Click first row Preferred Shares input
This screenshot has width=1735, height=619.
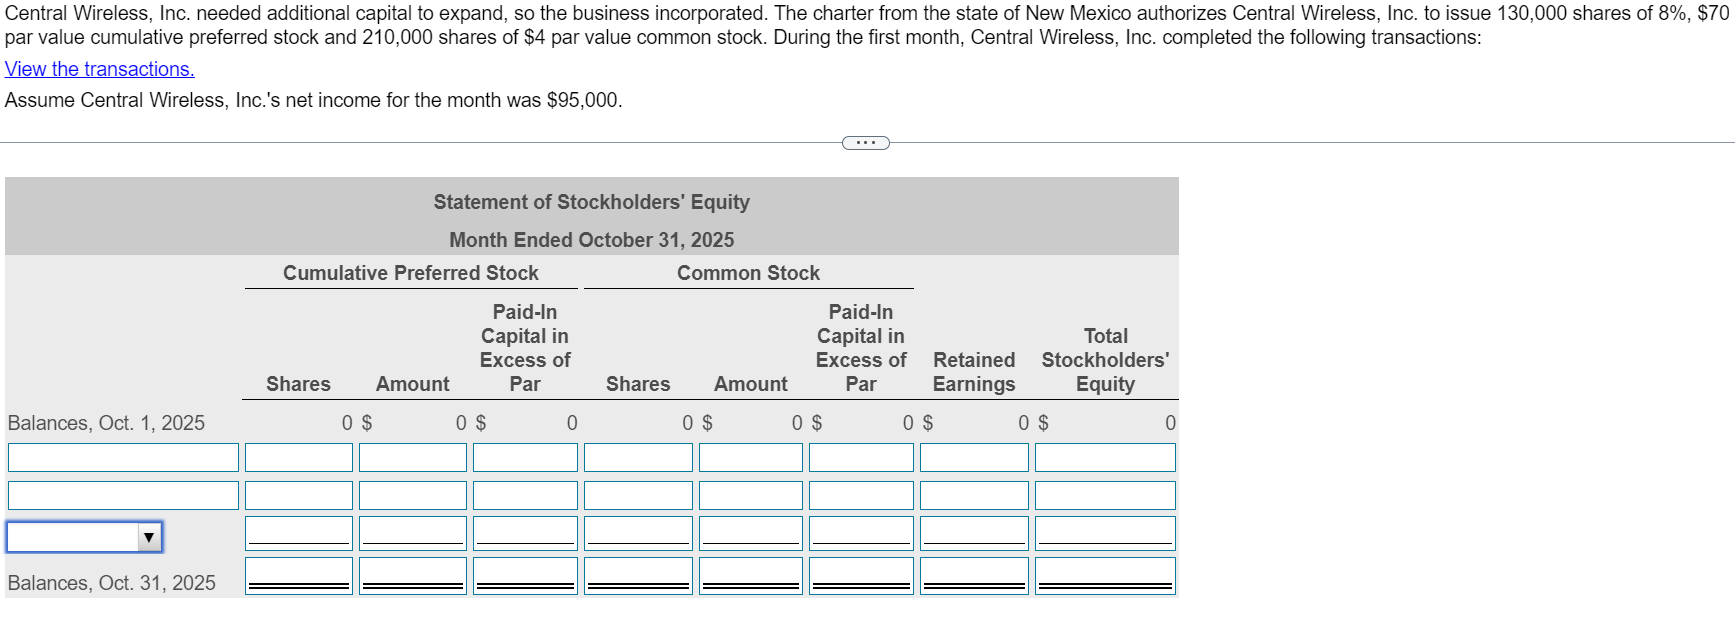click(x=299, y=458)
